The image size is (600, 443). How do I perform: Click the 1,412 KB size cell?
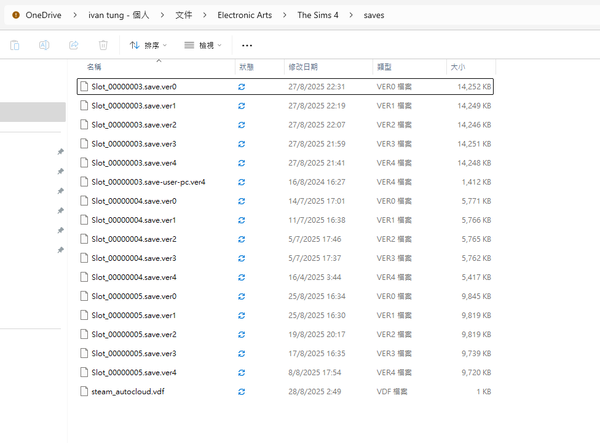476,182
